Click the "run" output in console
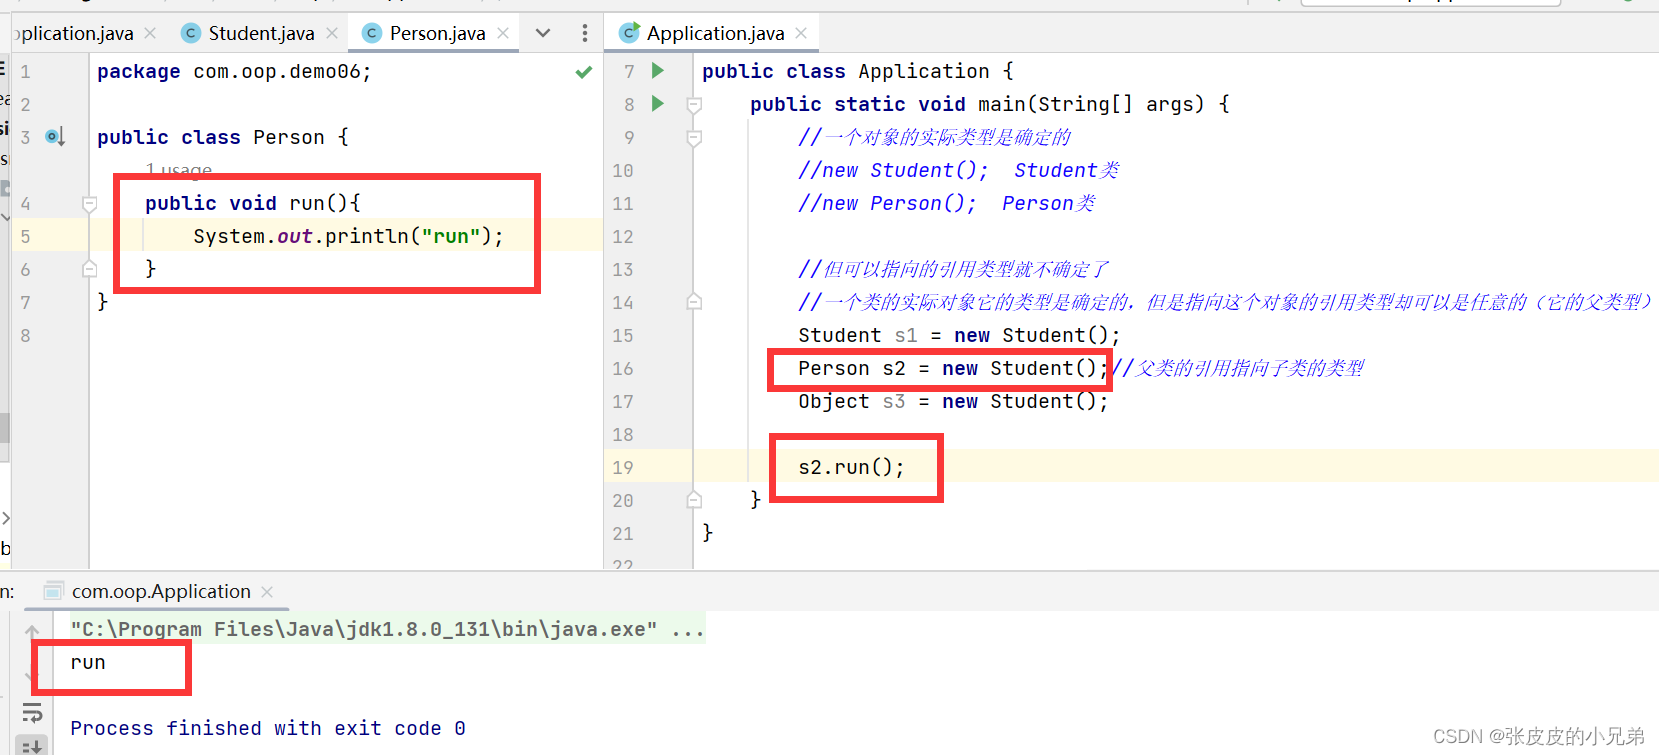Screen dimensions: 1659x755 [x=88, y=662]
